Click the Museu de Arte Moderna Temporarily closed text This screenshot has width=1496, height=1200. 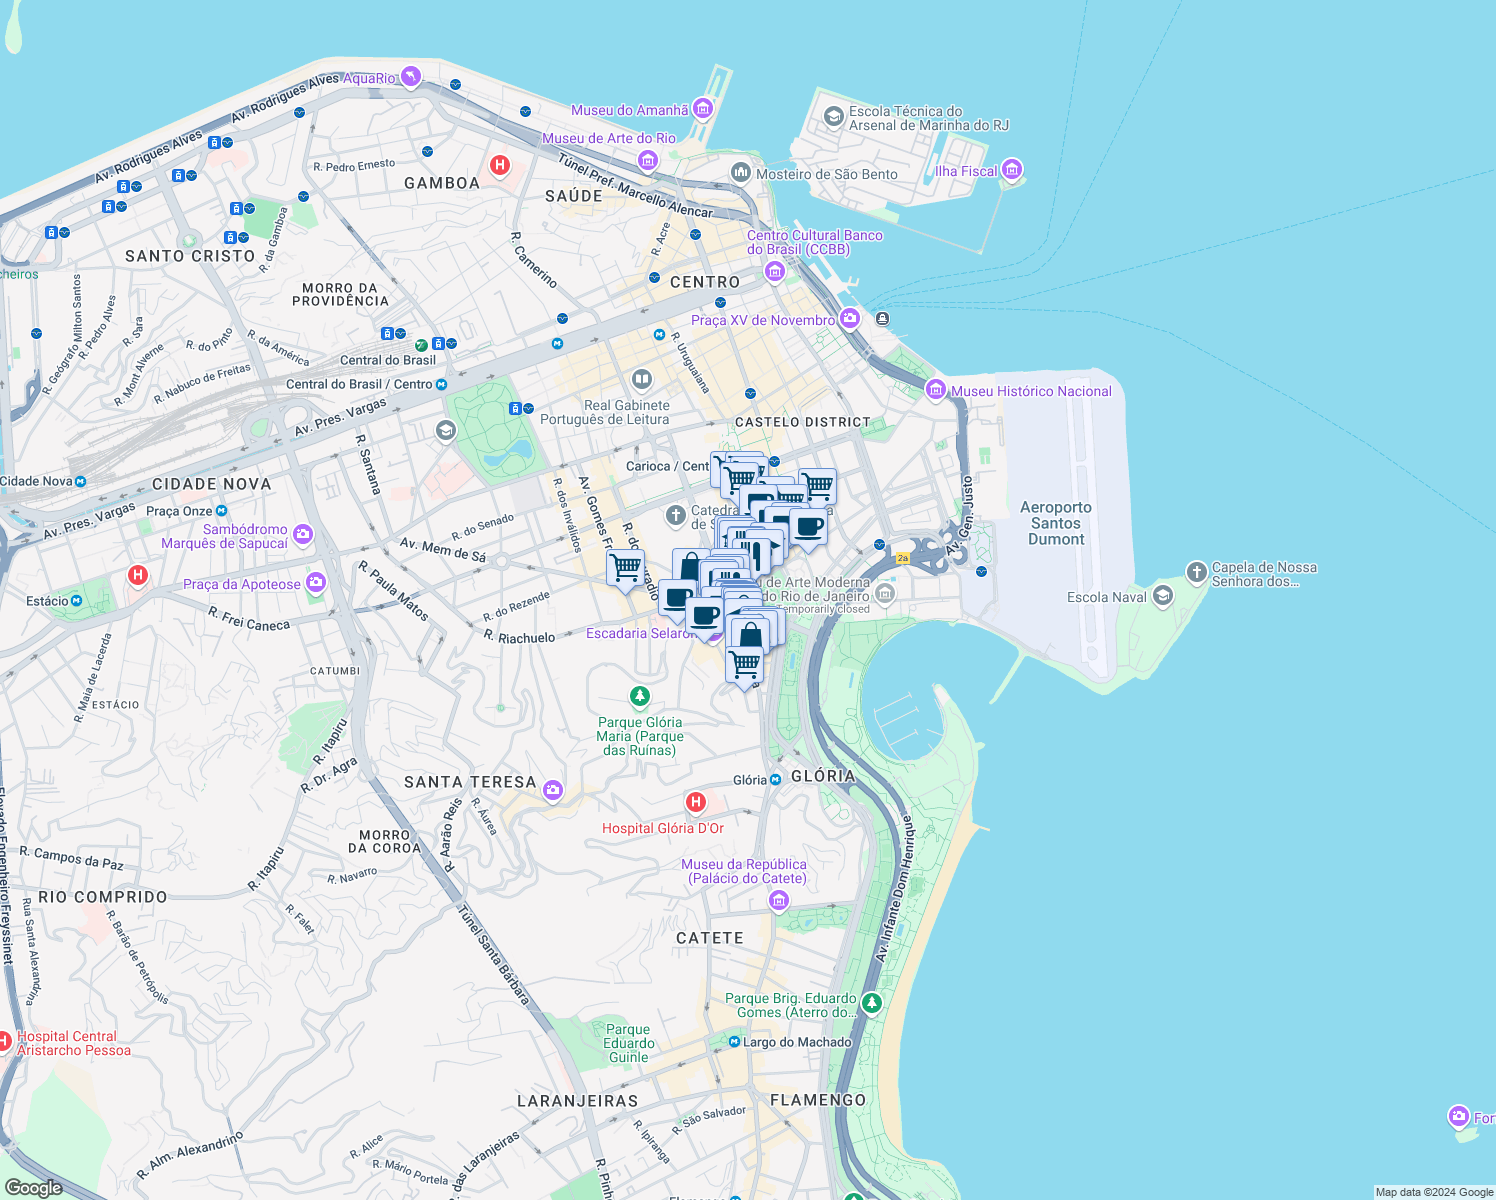(x=825, y=609)
